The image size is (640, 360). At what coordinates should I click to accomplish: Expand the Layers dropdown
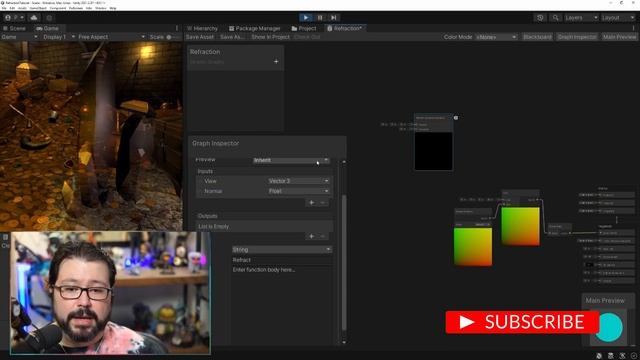[x=581, y=18]
